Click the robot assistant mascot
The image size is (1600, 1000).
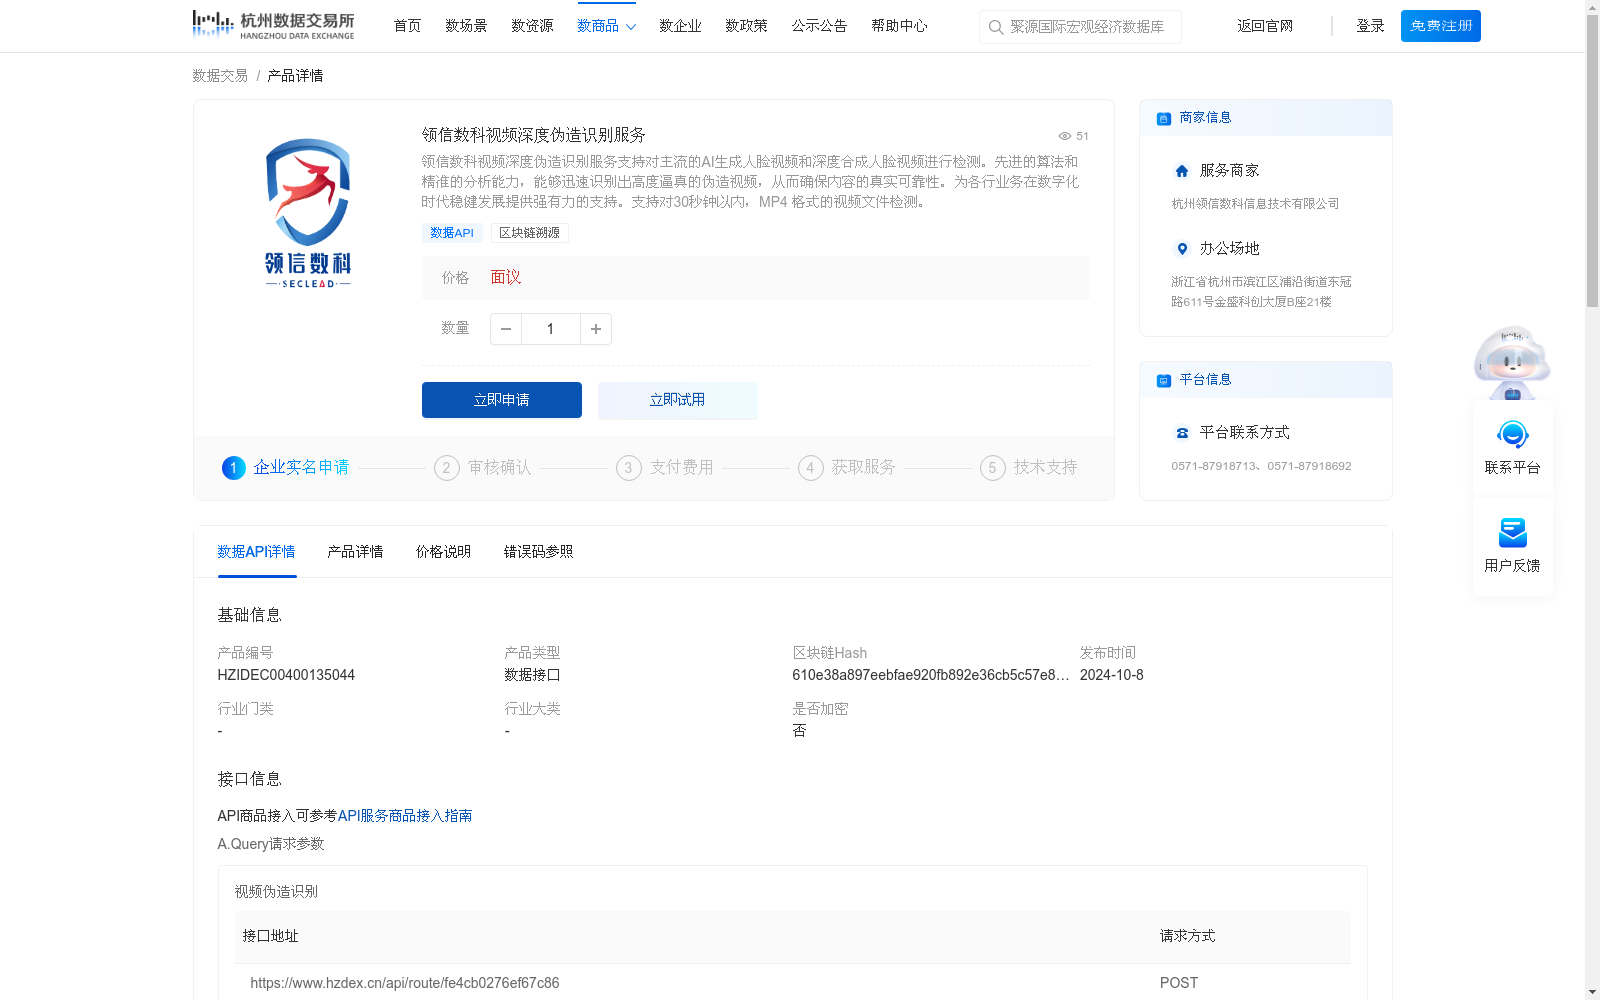point(1512,362)
